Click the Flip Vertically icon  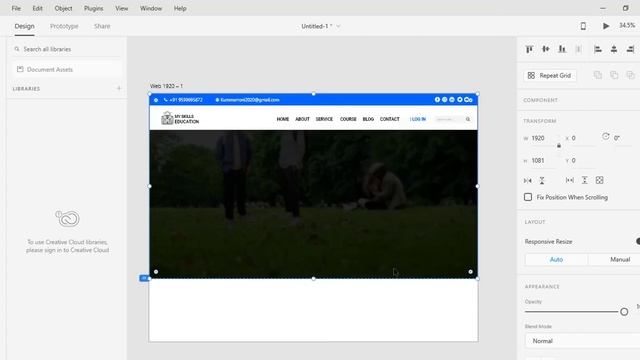542,180
